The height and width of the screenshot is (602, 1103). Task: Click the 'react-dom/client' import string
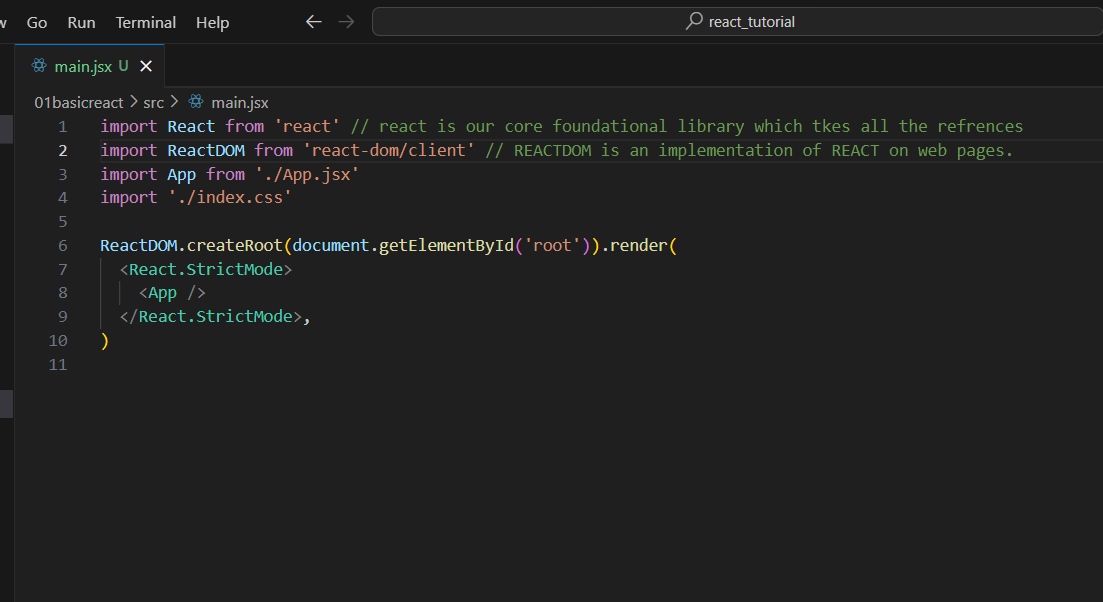389,150
